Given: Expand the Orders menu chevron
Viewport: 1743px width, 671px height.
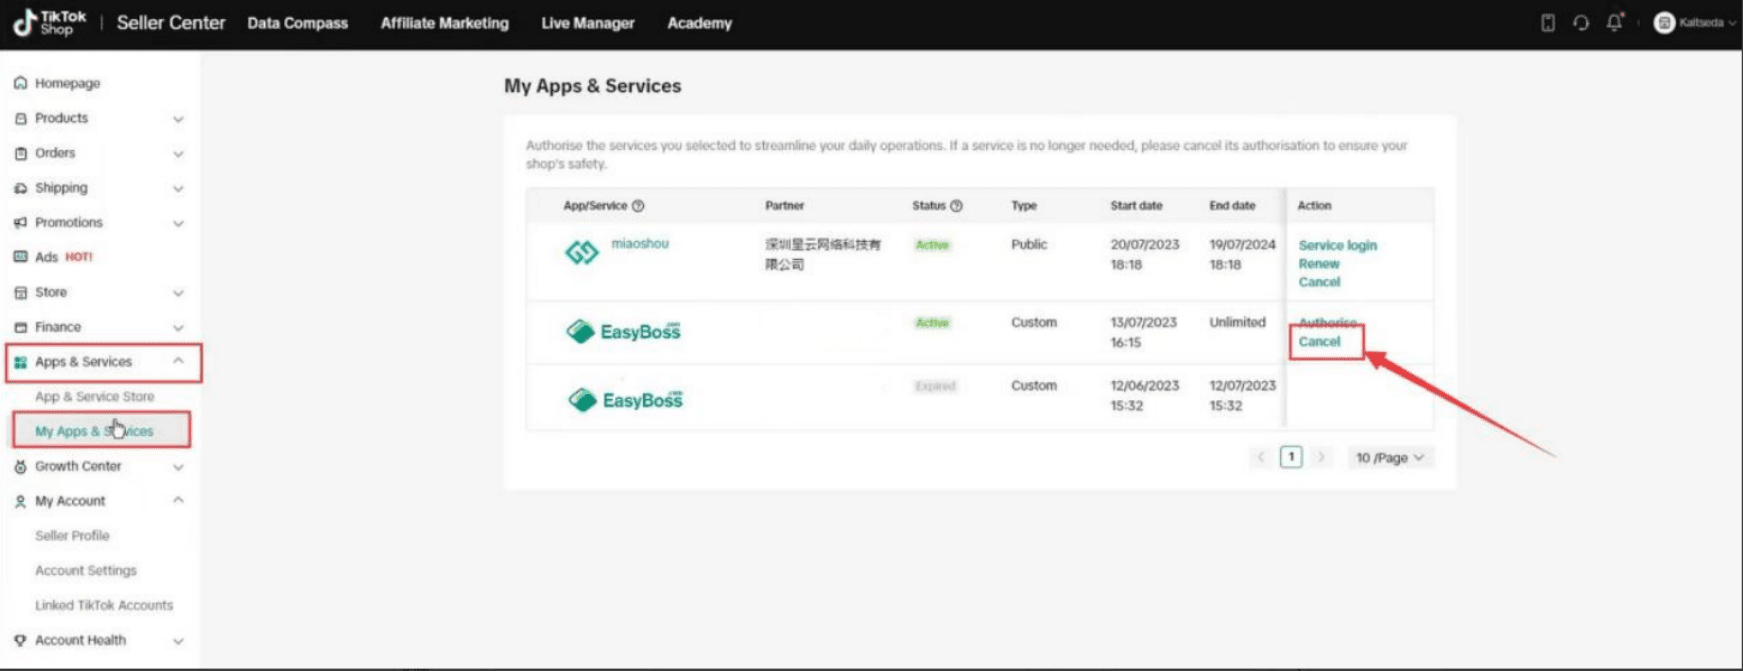Looking at the screenshot, I should 178,154.
